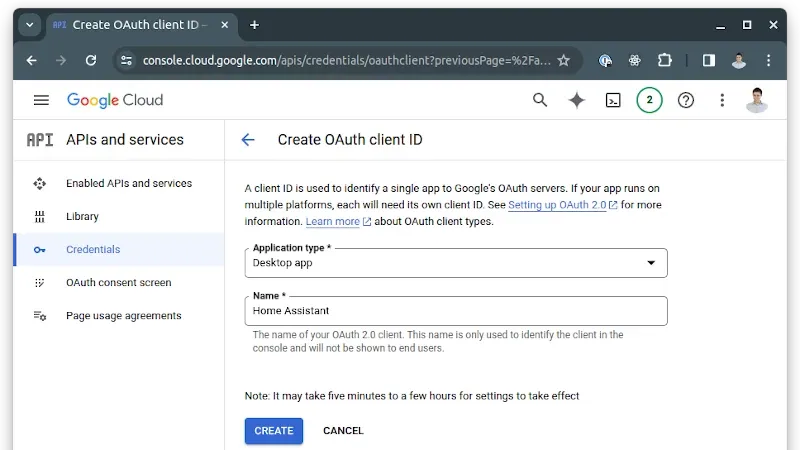Toggle the browser side panel icon
The image size is (800, 450).
click(709, 61)
